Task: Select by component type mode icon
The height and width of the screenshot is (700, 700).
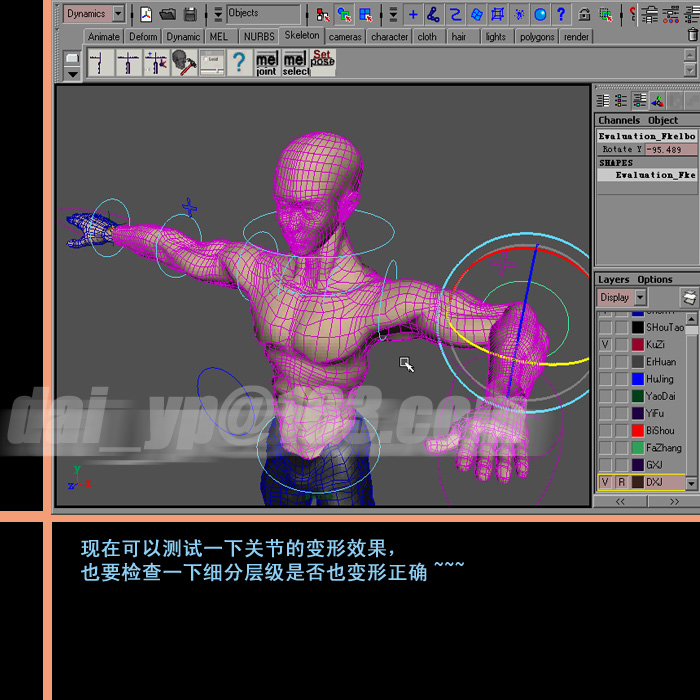Action: point(366,14)
